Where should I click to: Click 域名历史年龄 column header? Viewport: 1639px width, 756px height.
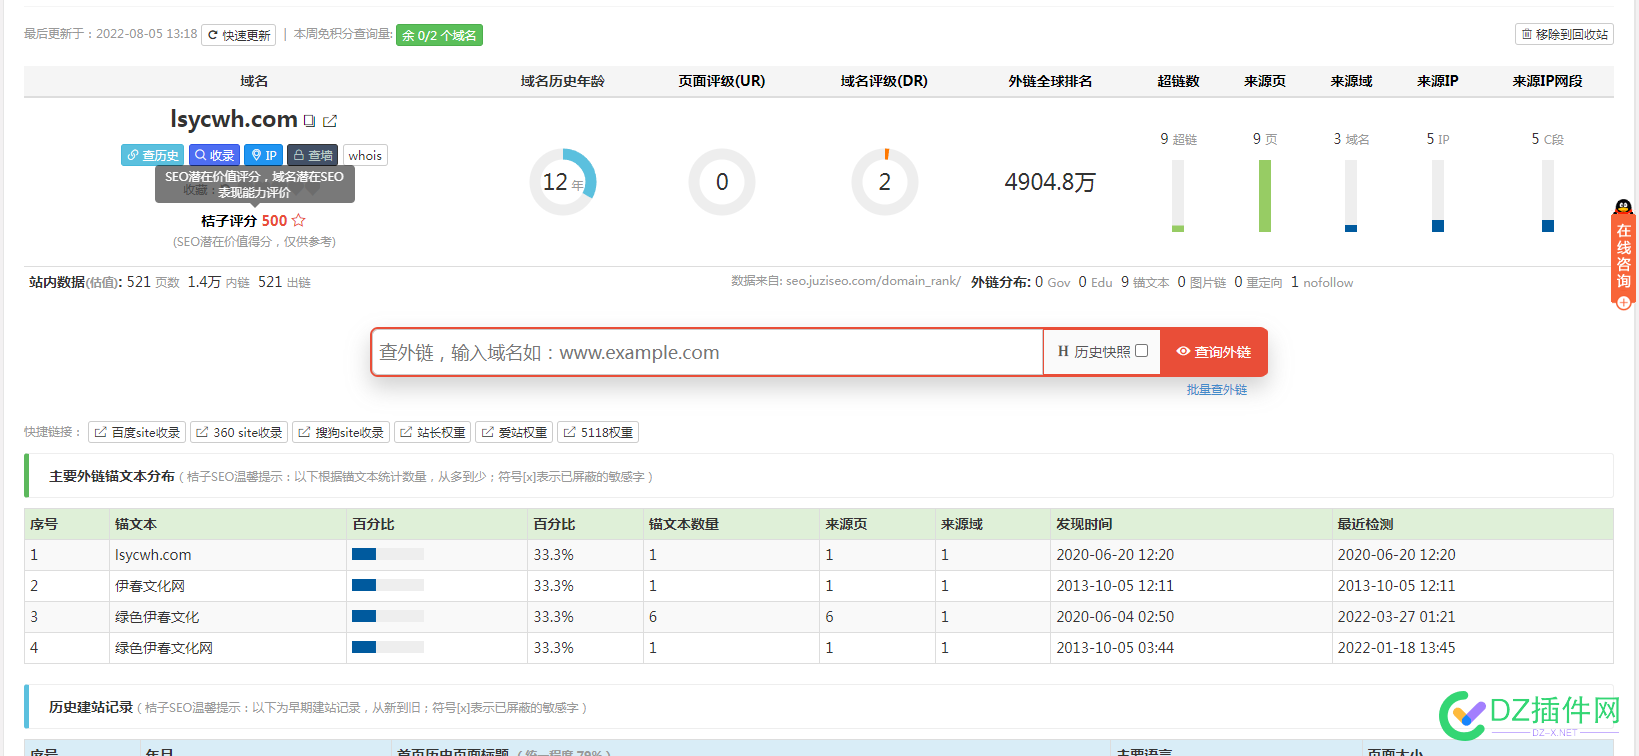(563, 81)
